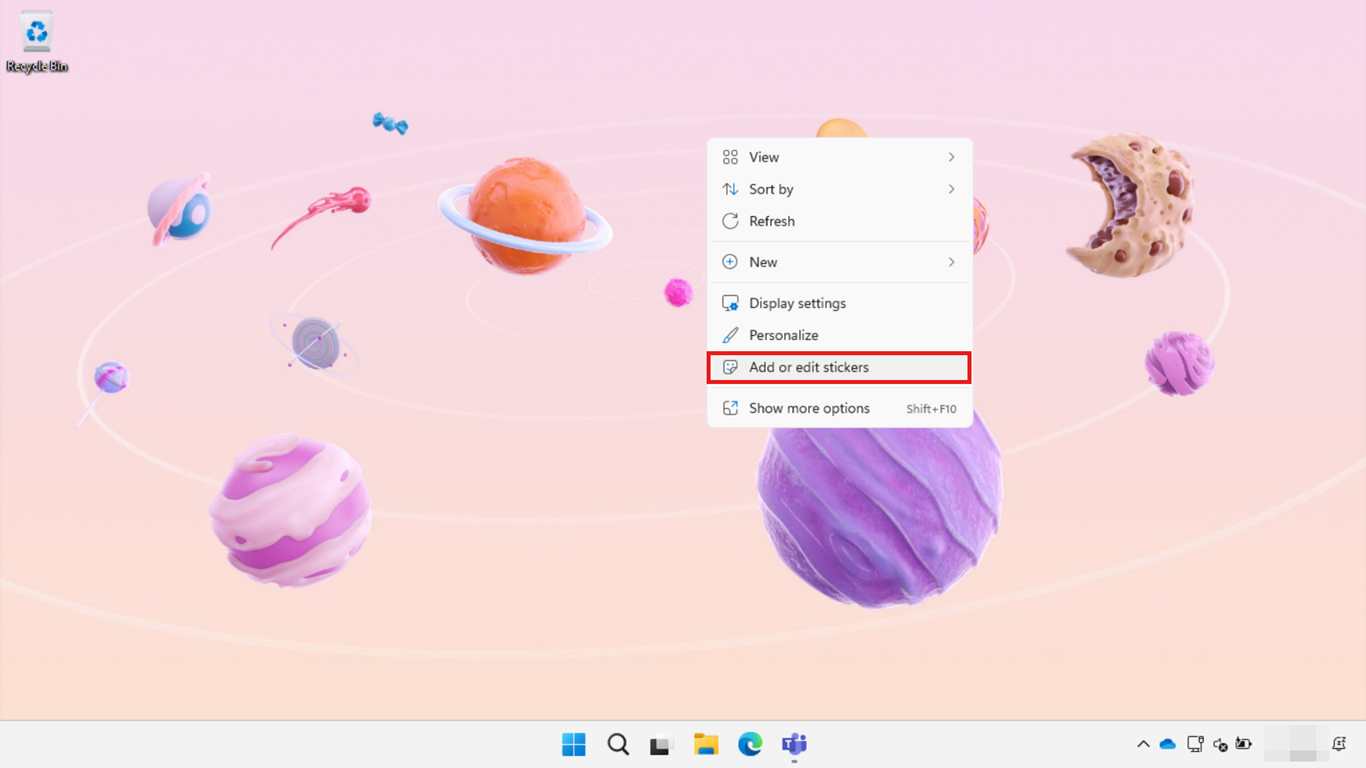This screenshot has height=768, width=1366.
Task: Unmute audio via the tray speaker icon
Action: tap(1221, 743)
